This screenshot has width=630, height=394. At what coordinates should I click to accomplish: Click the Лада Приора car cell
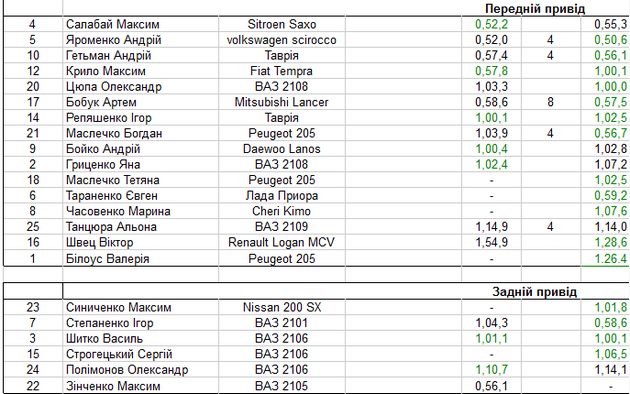pyautogui.click(x=282, y=196)
